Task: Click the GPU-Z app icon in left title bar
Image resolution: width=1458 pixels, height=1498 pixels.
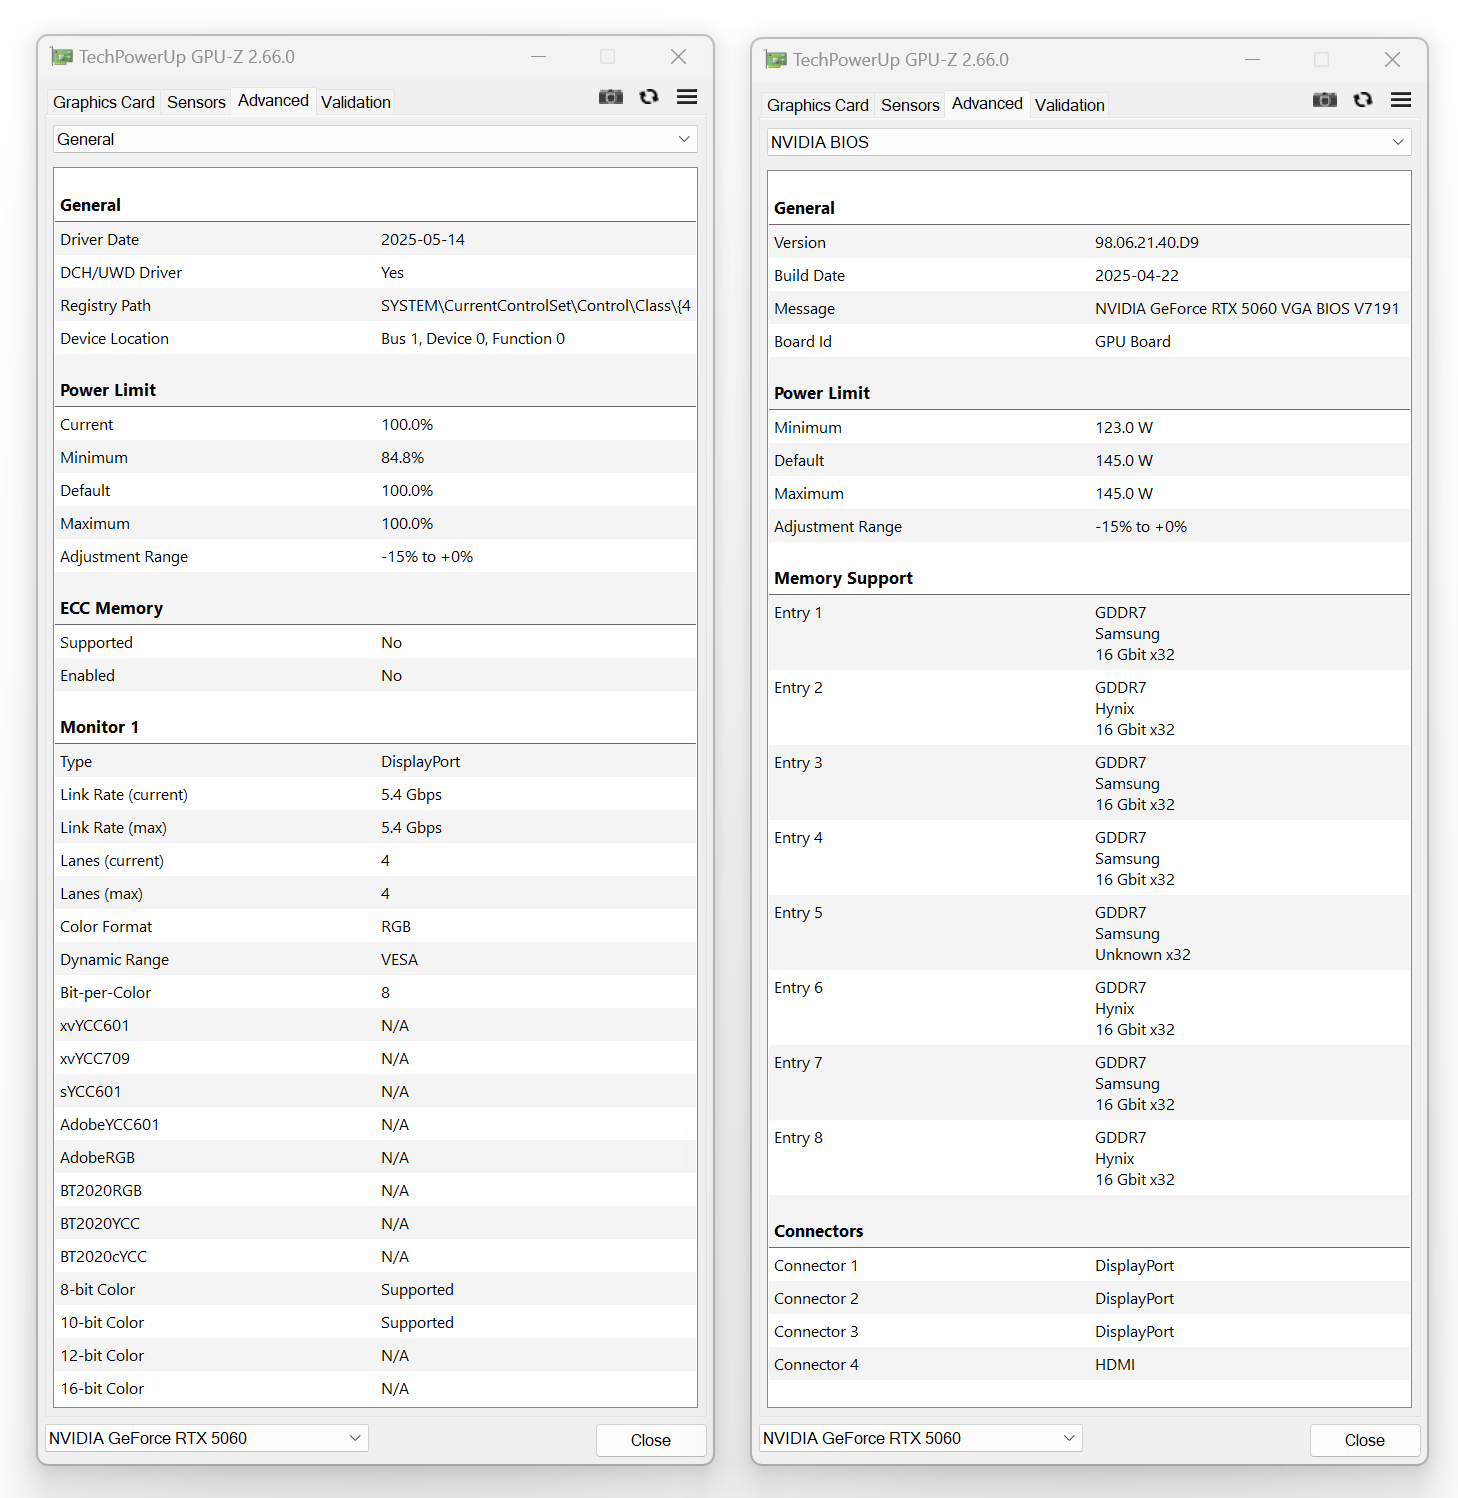Action: (x=62, y=57)
